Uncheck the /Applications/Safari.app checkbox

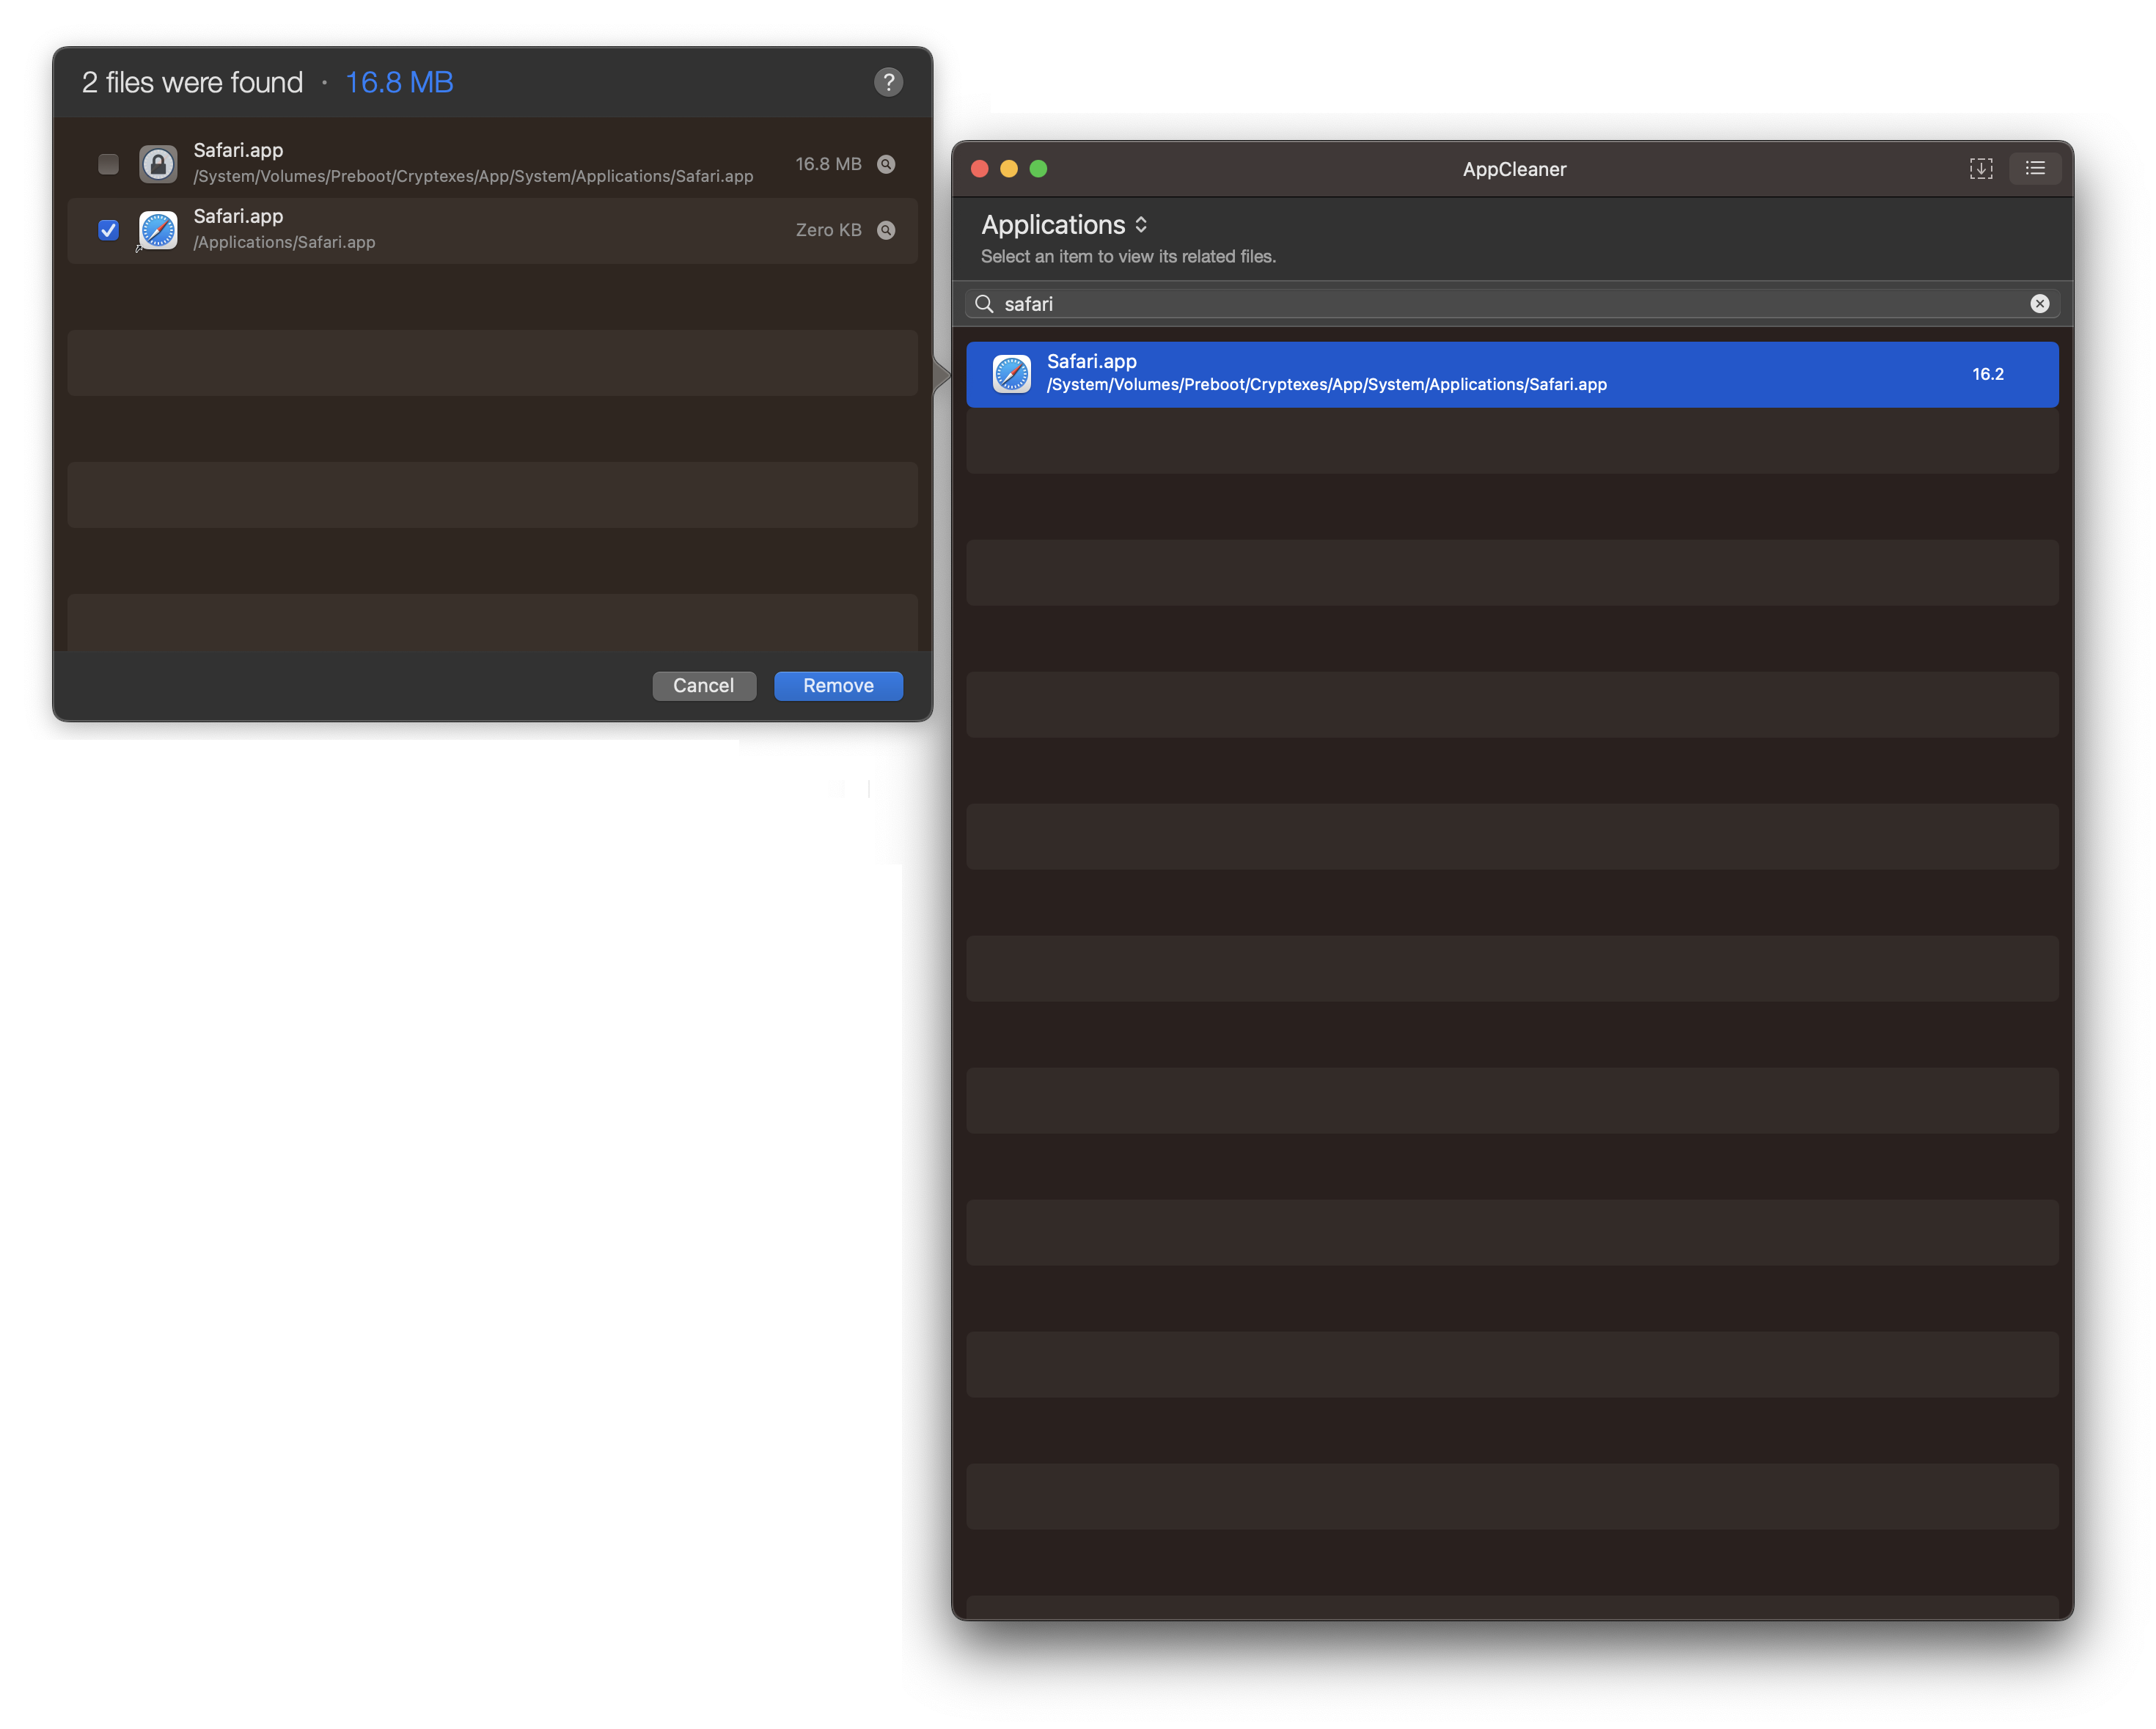(108, 230)
